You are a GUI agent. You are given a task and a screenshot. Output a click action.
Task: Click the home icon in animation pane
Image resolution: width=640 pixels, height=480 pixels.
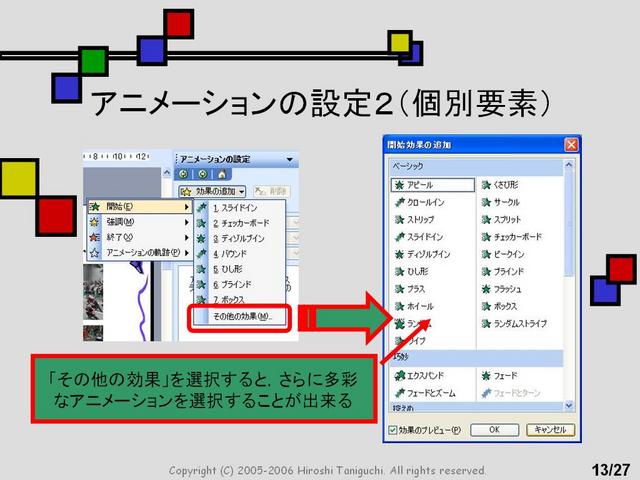click(x=222, y=175)
